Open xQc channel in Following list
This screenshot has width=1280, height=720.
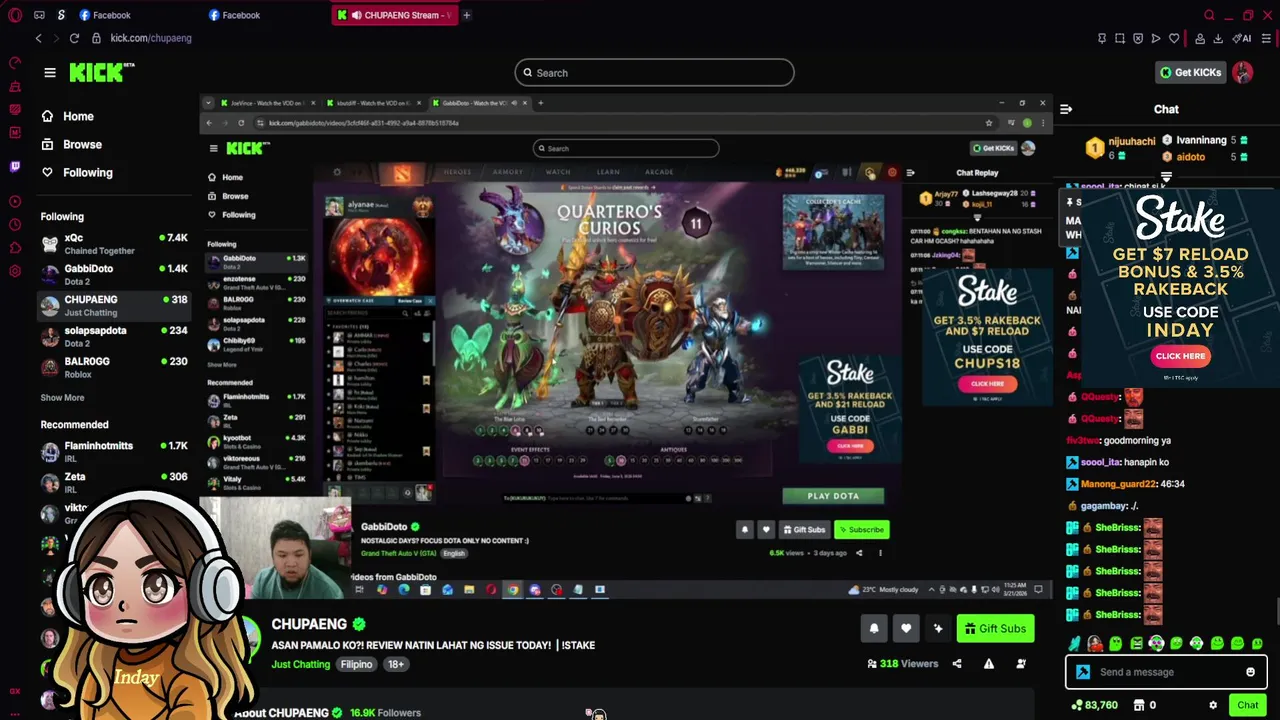point(114,244)
